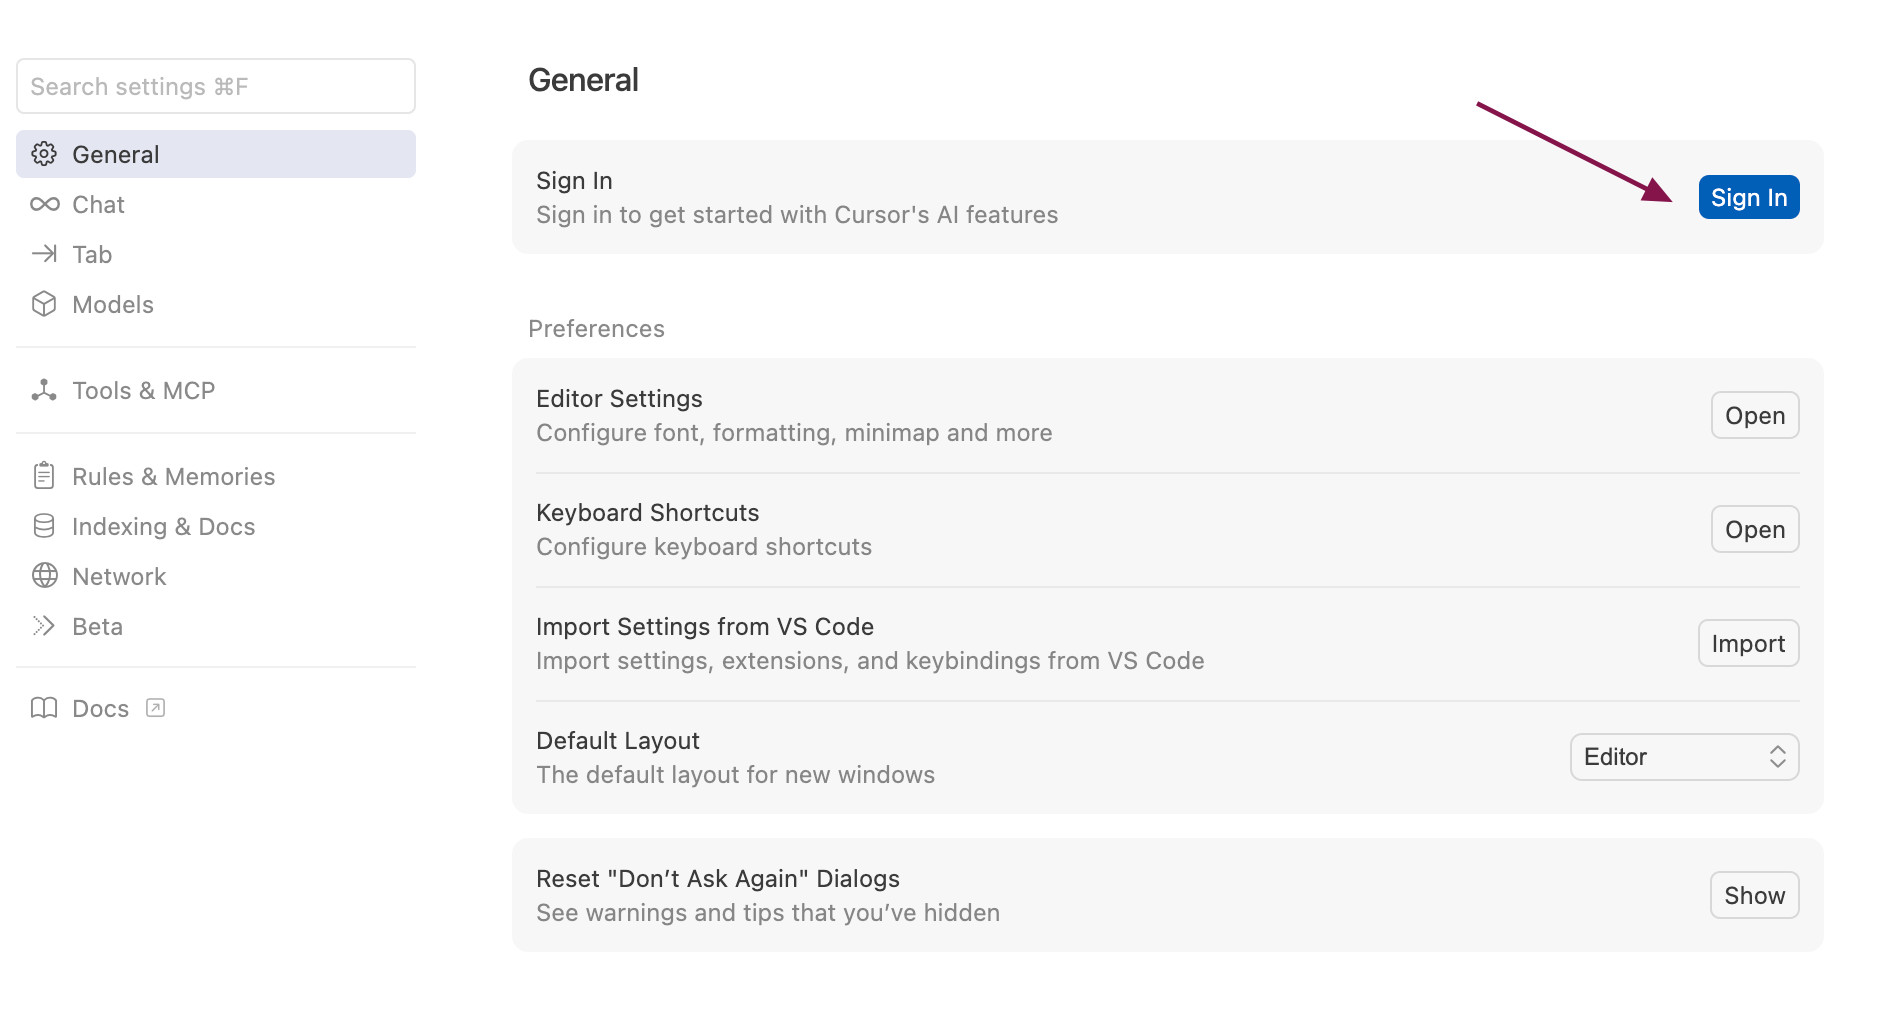Switch to Indexing & Docs section
Screen dimensions: 1888x1010
(x=163, y=526)
